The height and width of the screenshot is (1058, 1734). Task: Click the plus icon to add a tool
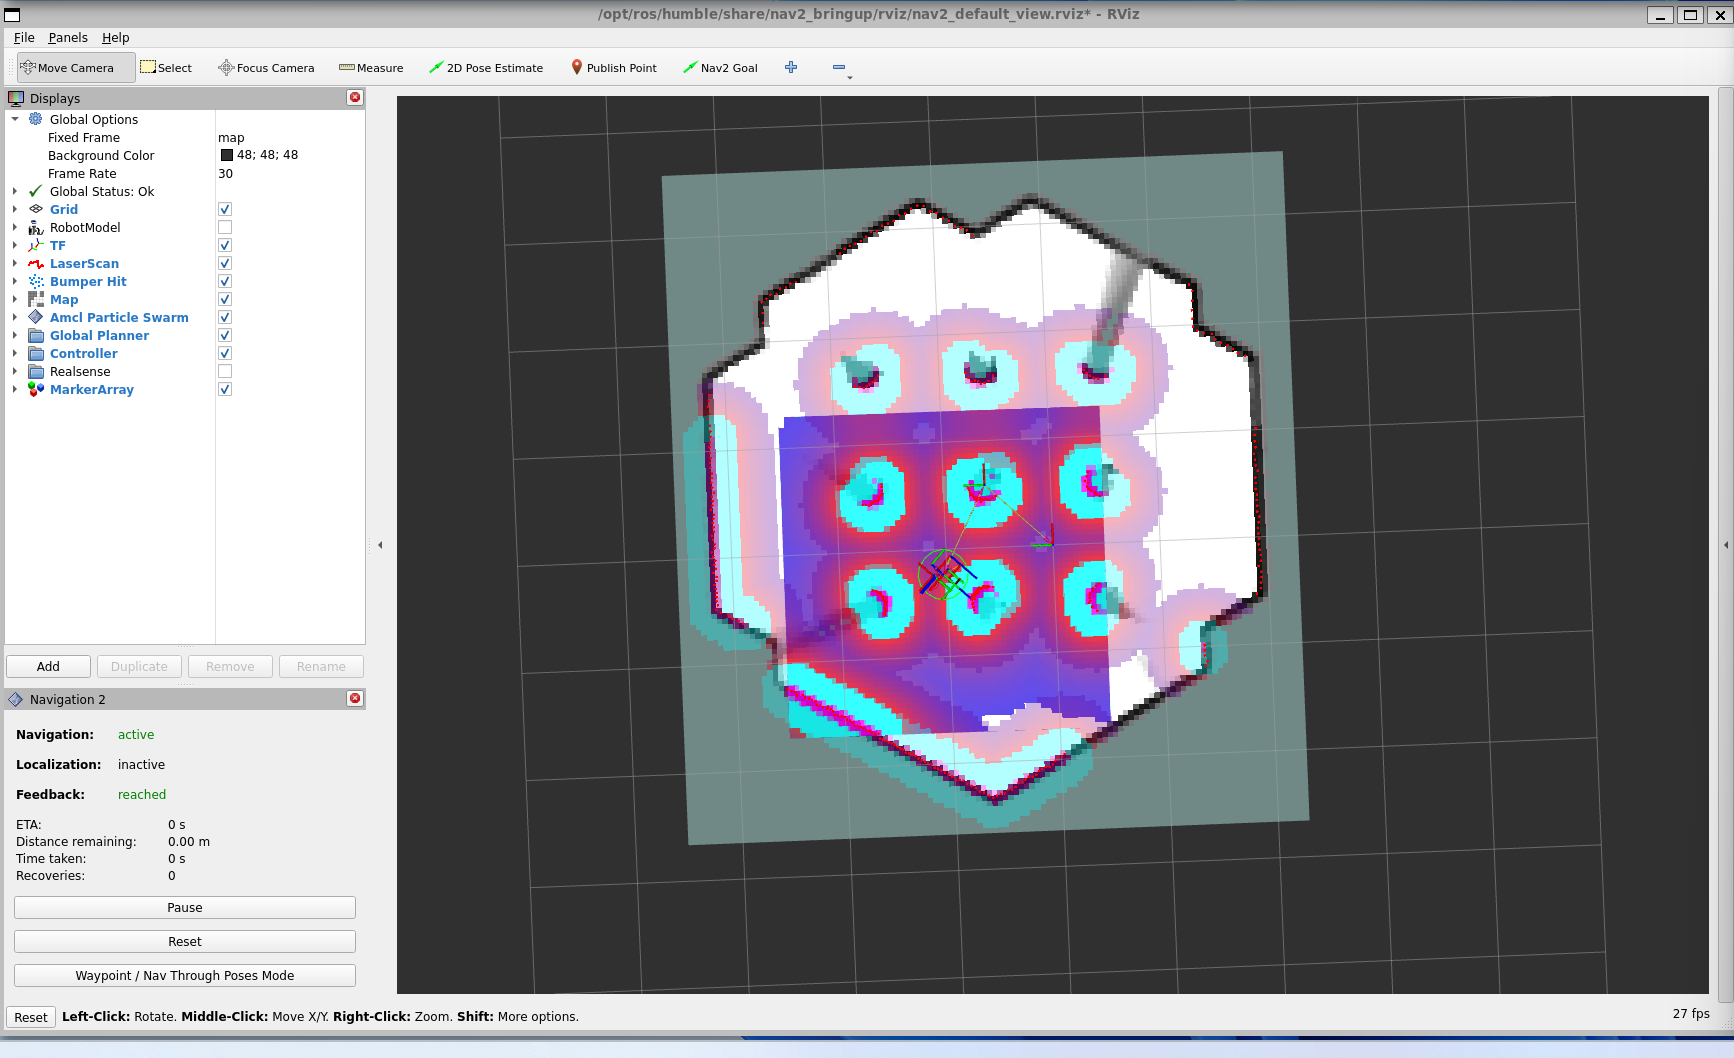791,67
